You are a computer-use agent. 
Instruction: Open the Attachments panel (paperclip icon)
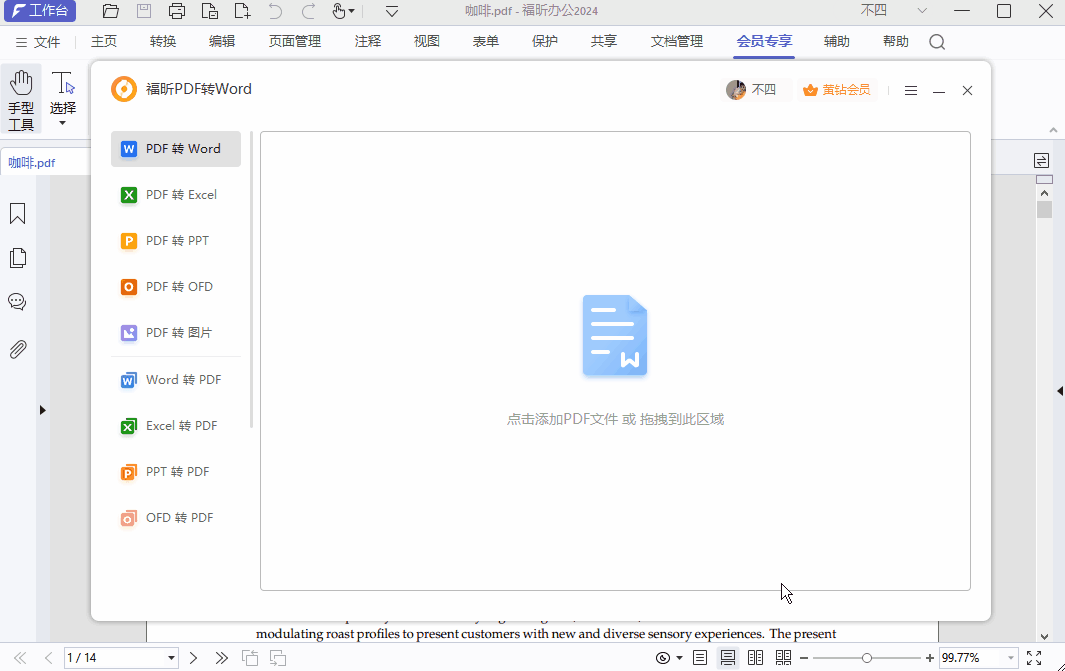pos(17,348)
